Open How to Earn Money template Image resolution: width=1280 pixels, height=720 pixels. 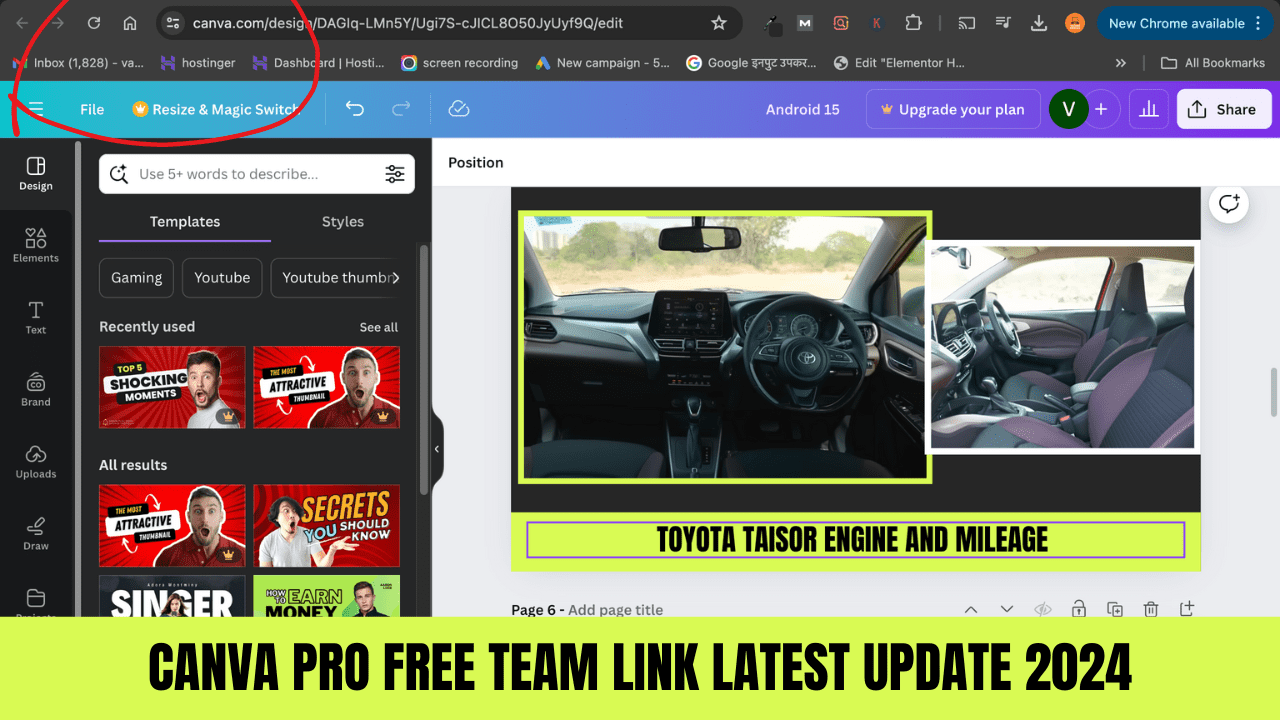pos(326,595)
